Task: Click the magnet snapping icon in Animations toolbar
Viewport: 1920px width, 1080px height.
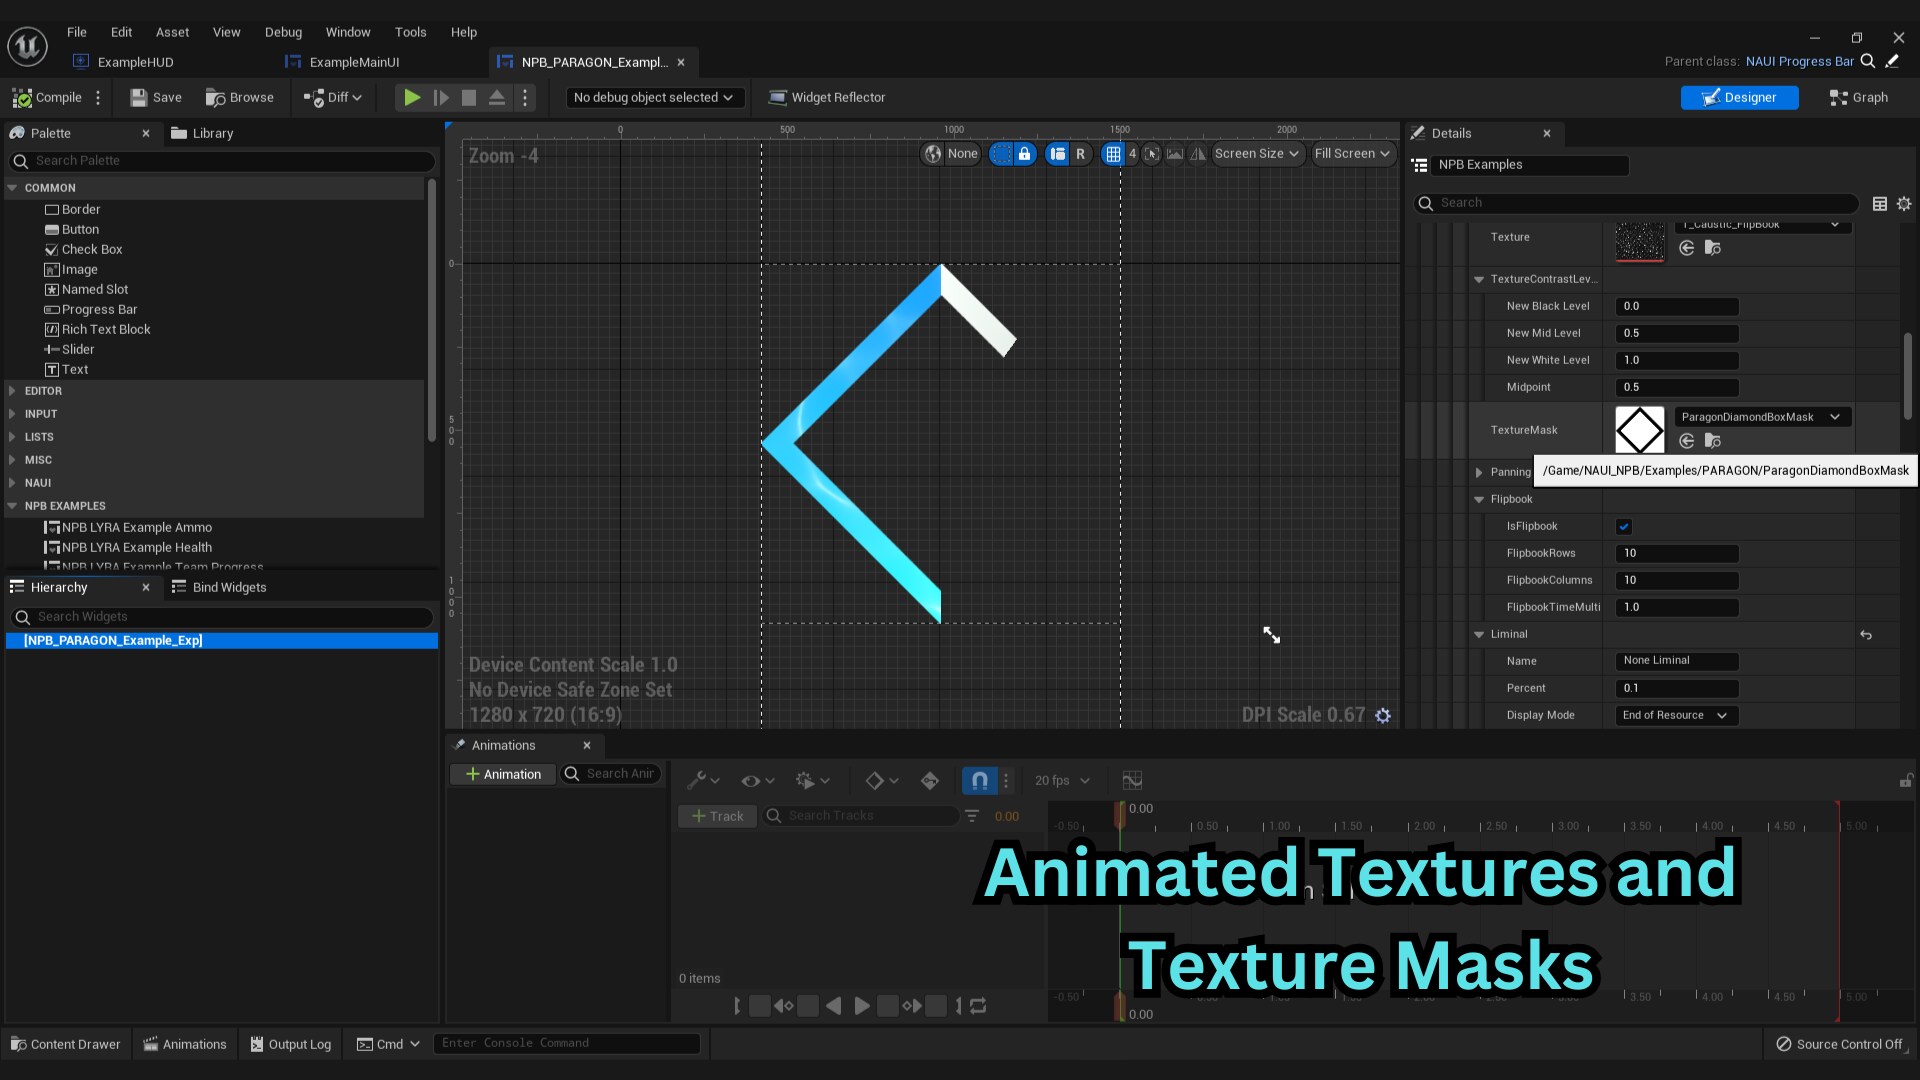Action: [980, 781]
